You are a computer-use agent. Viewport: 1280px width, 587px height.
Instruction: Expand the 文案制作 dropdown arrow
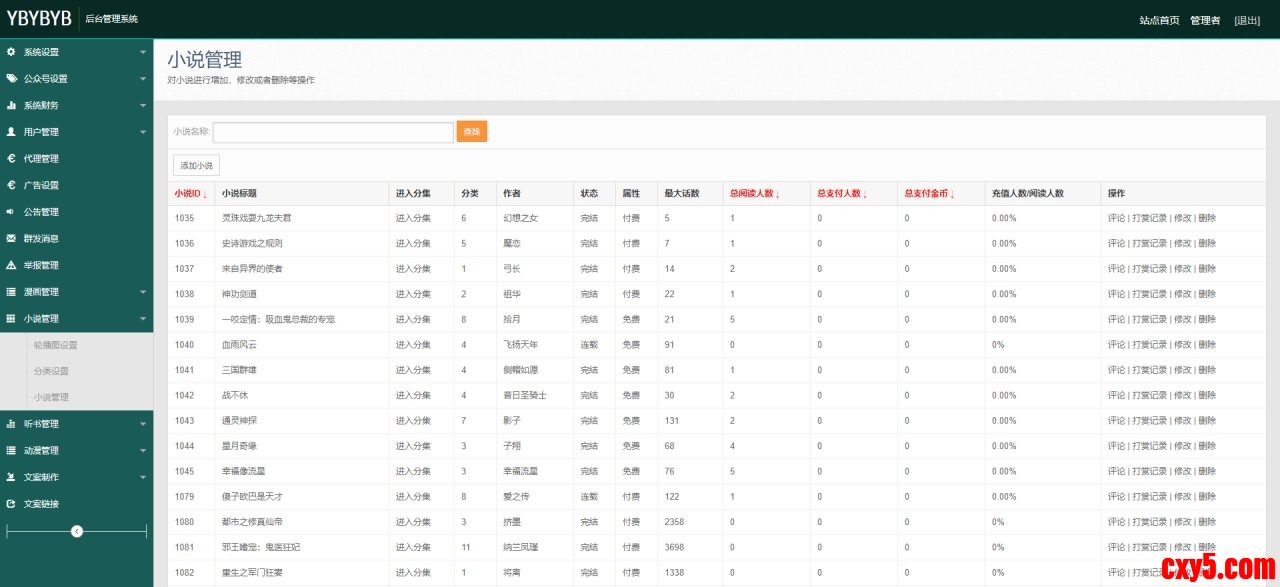143,477
